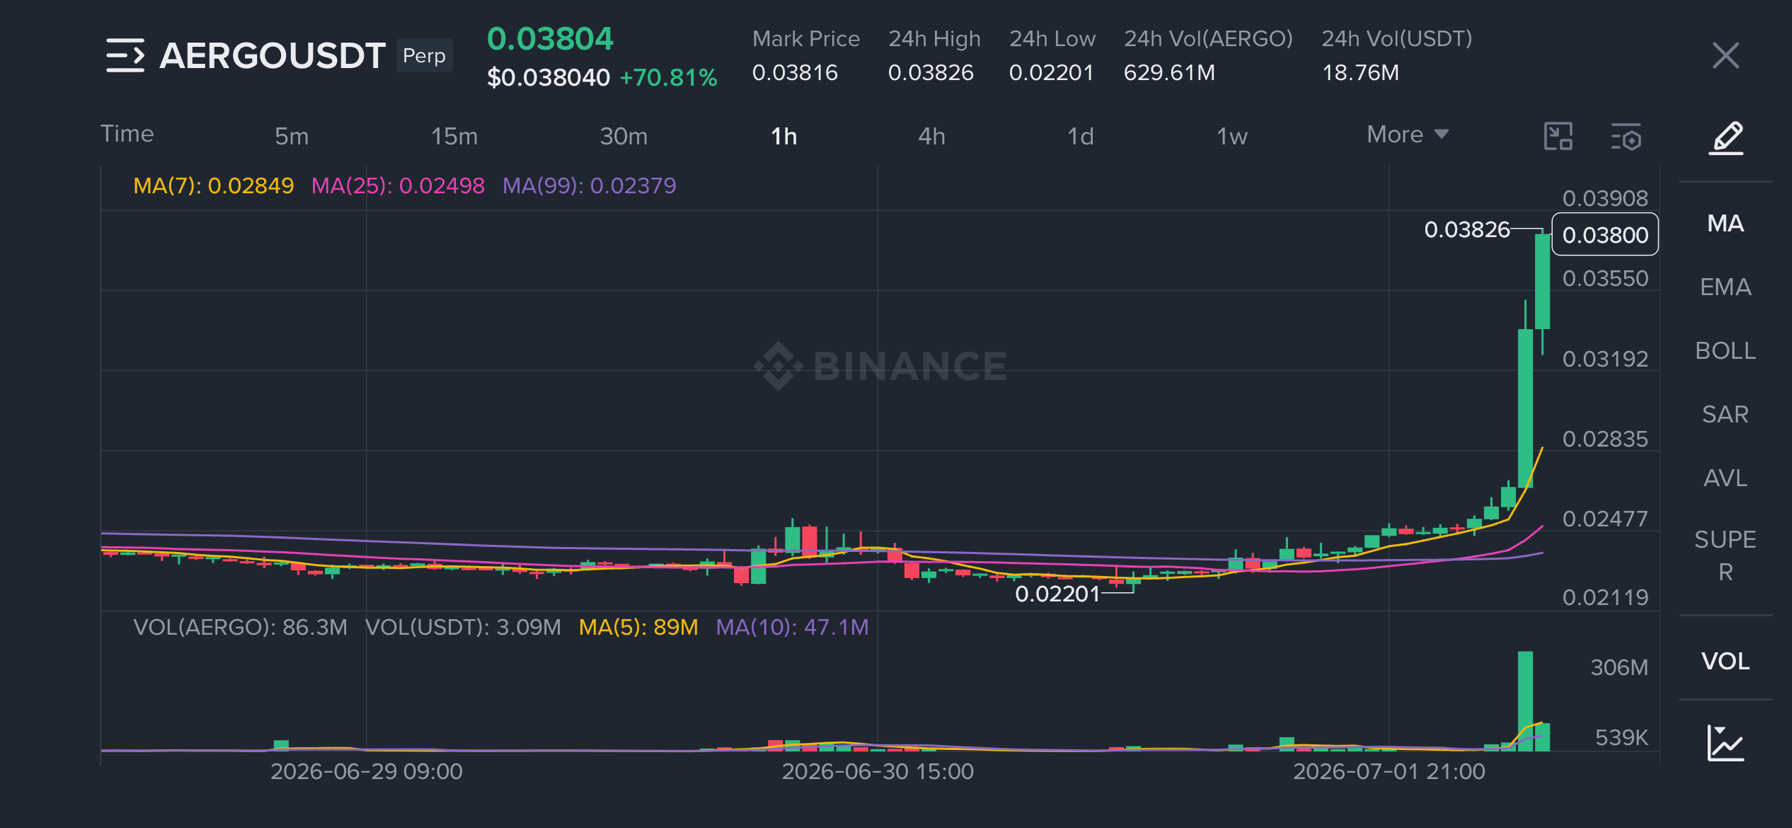The height and width of the screenshot is (828, 1792).
Task: Click the MA(7): 0.02849 legend
Action: click(x=213, y=186)
